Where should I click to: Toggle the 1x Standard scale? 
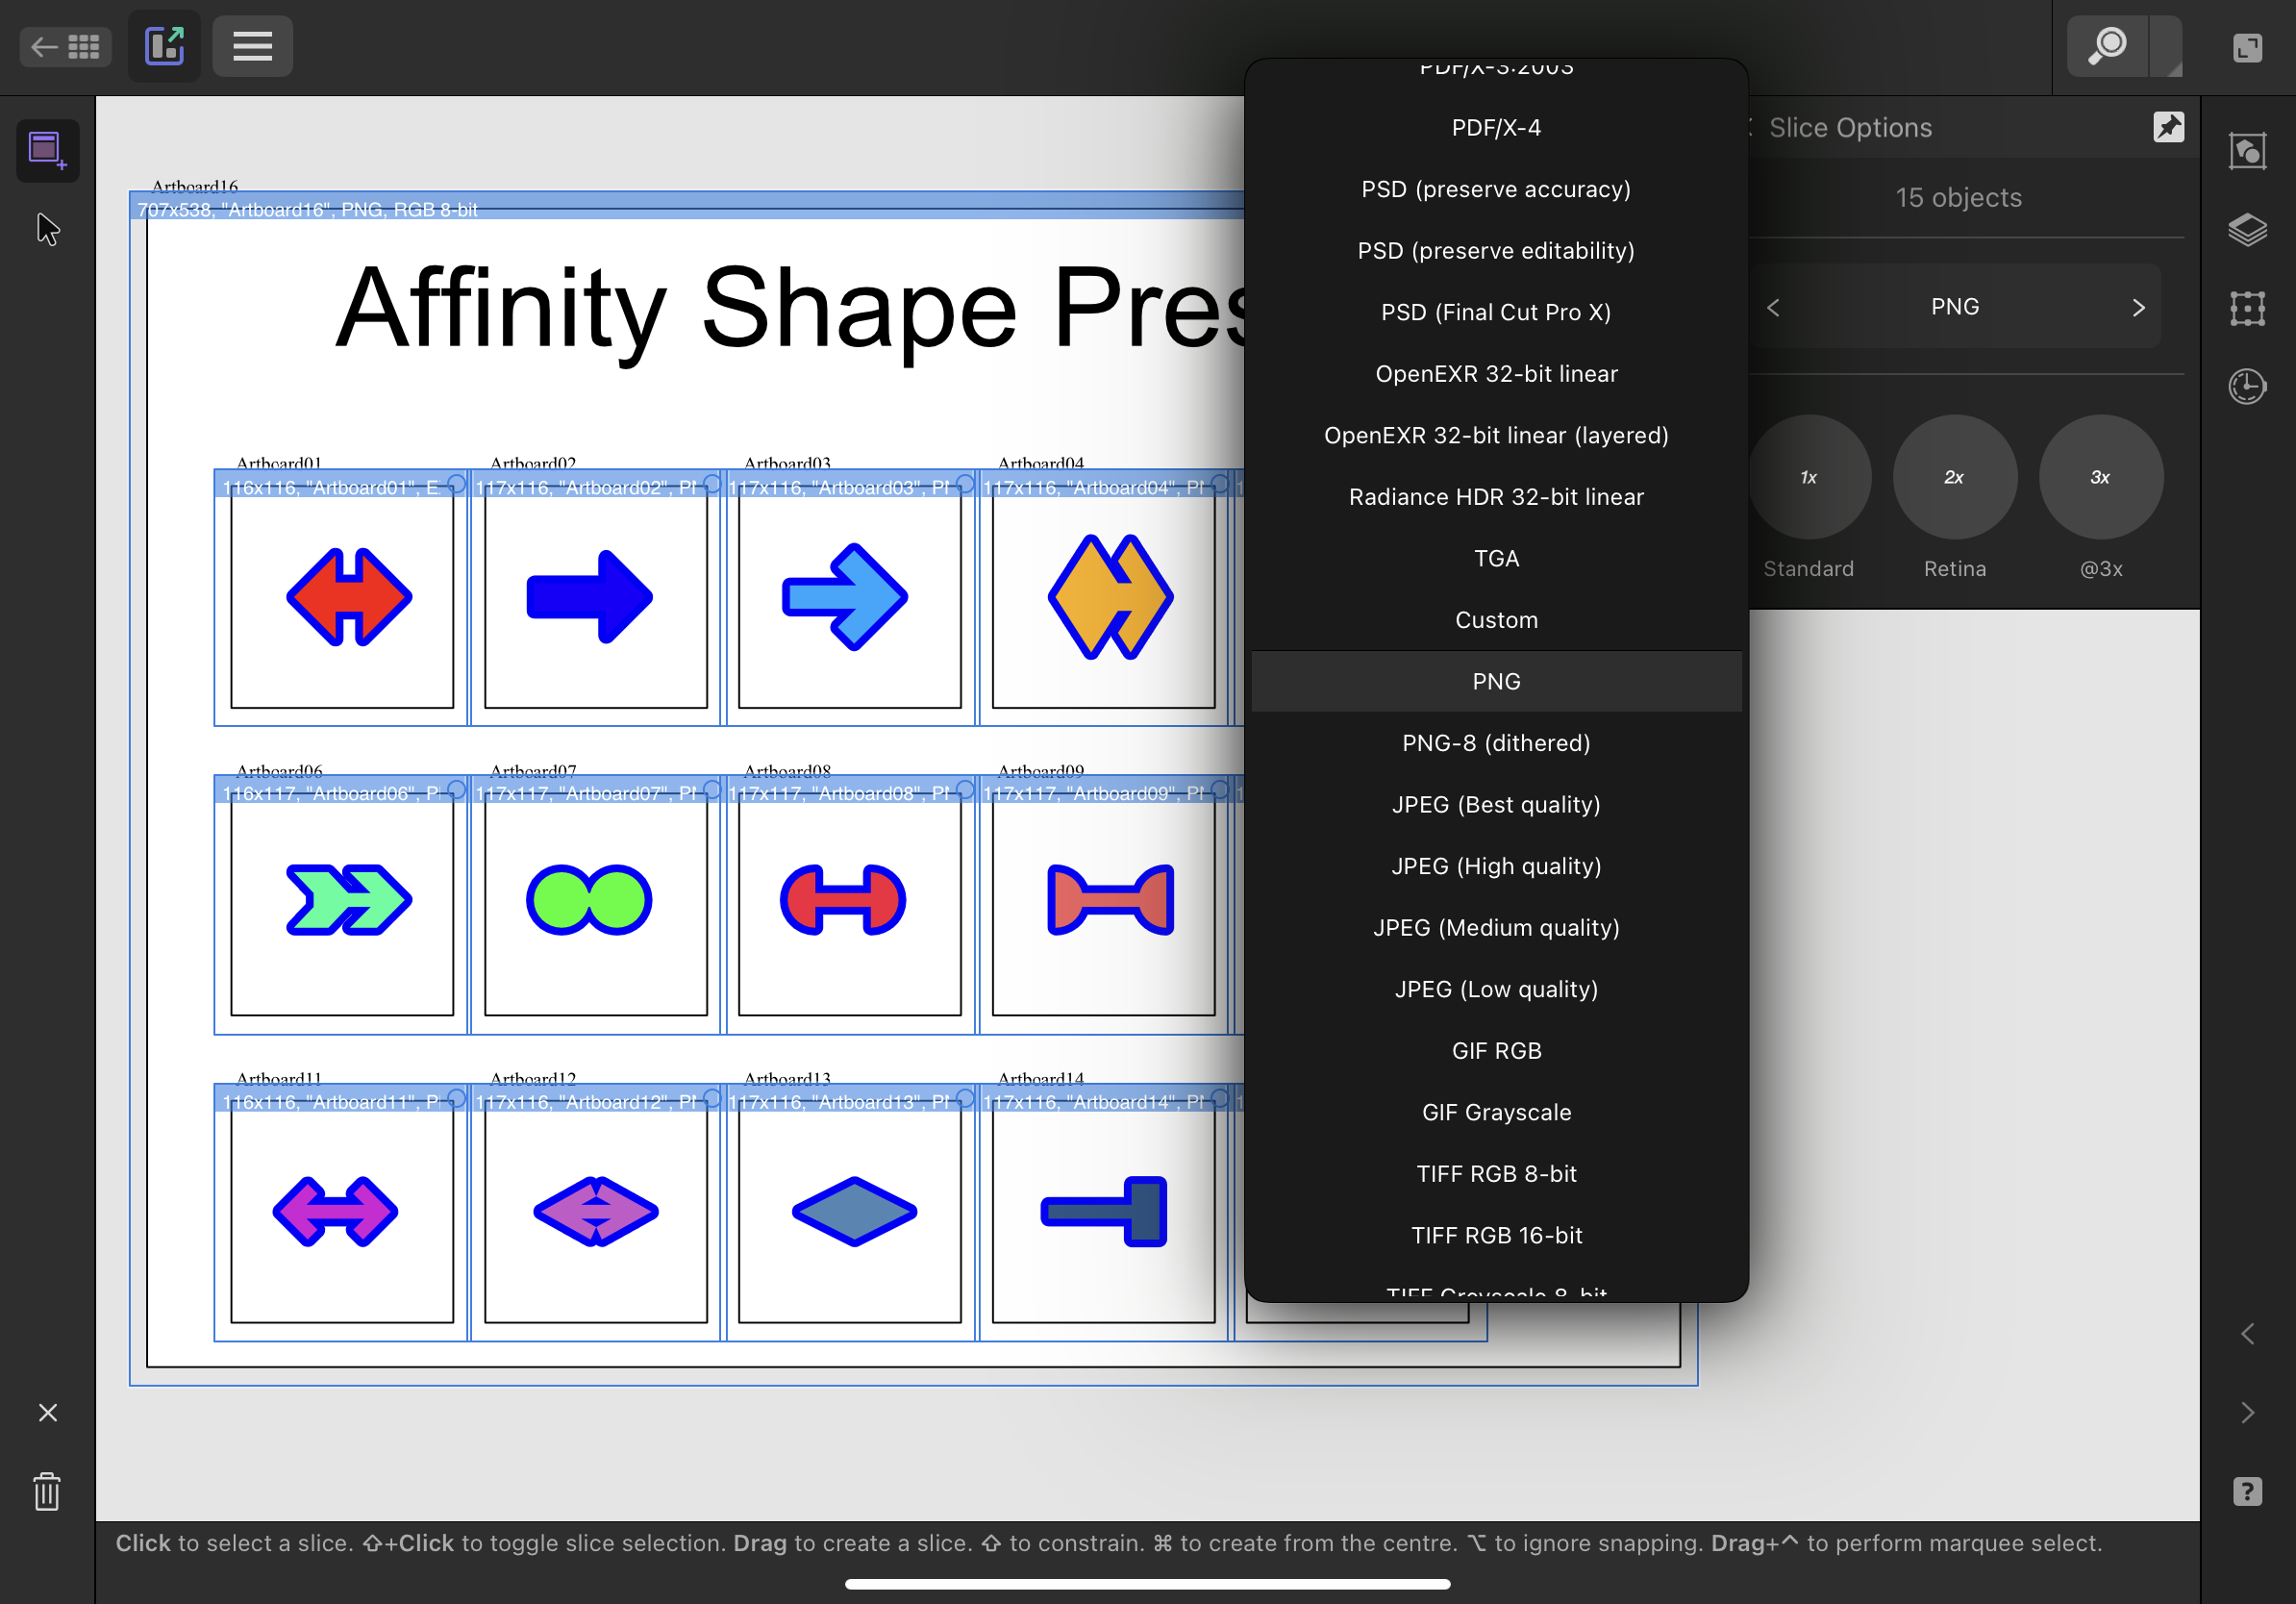coord(1808,477)
